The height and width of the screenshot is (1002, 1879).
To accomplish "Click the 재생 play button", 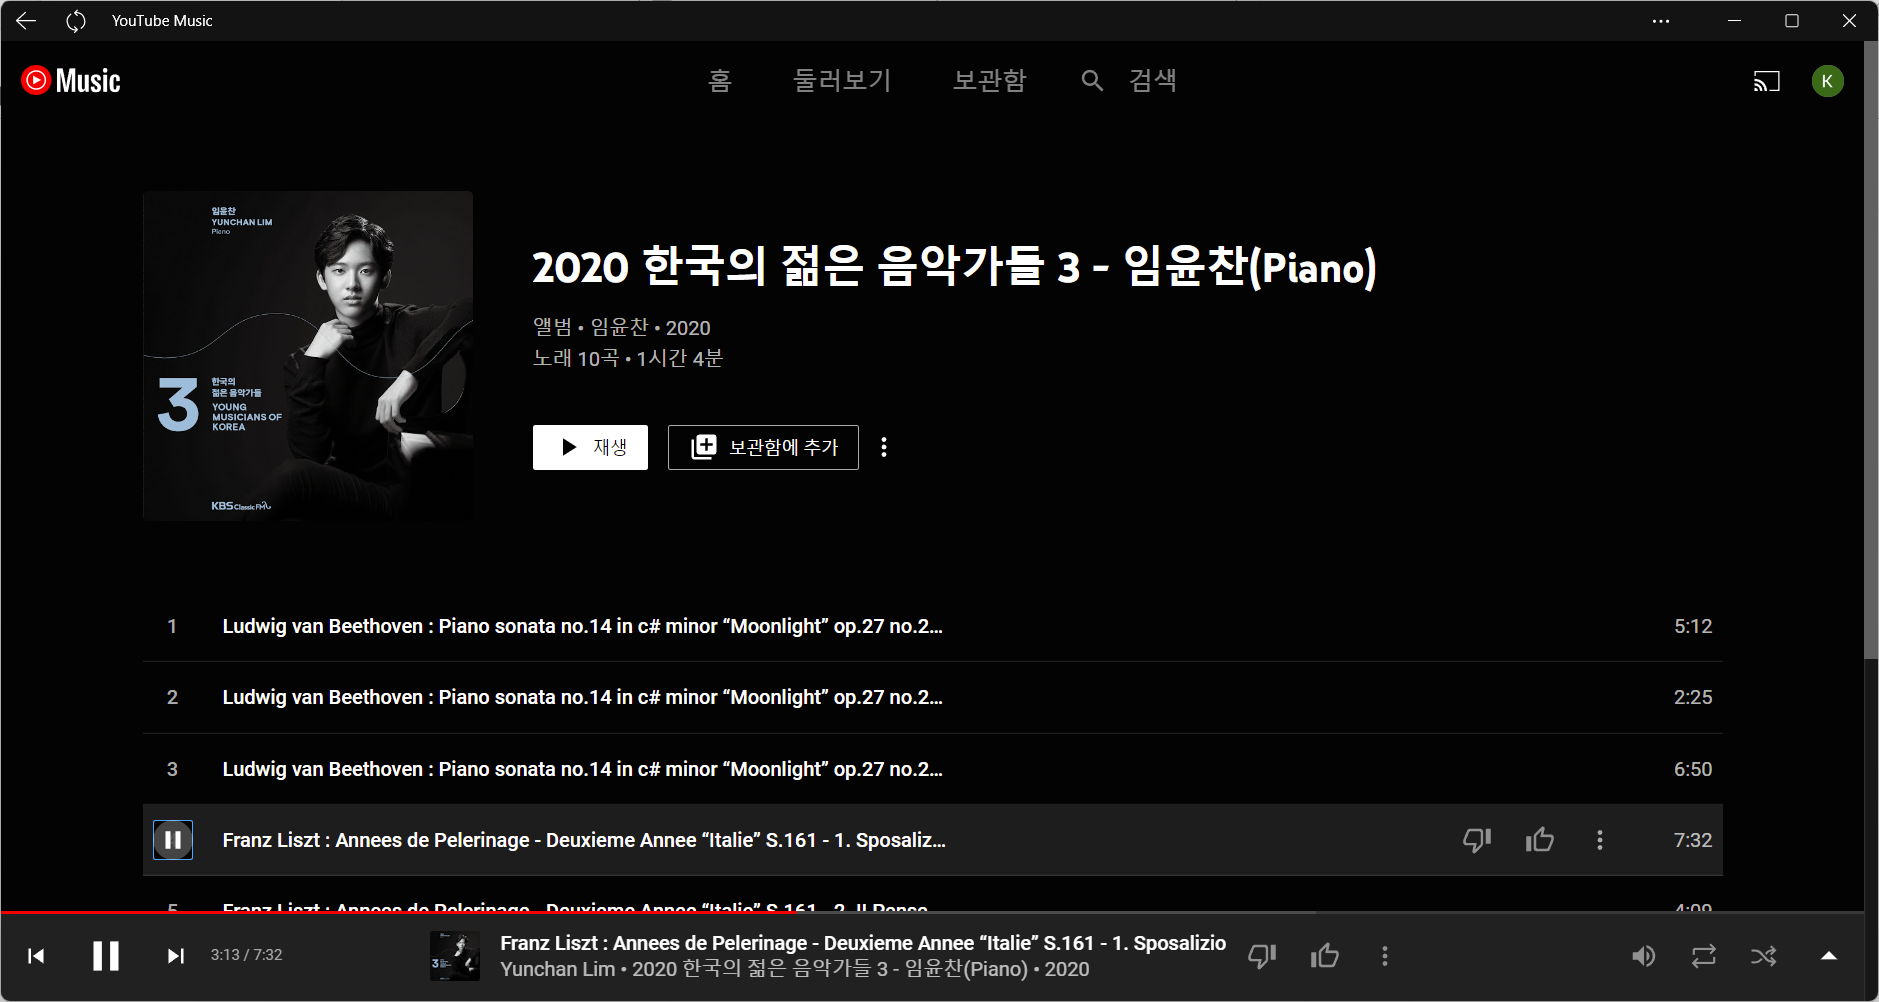I will [x=590, y=447].
